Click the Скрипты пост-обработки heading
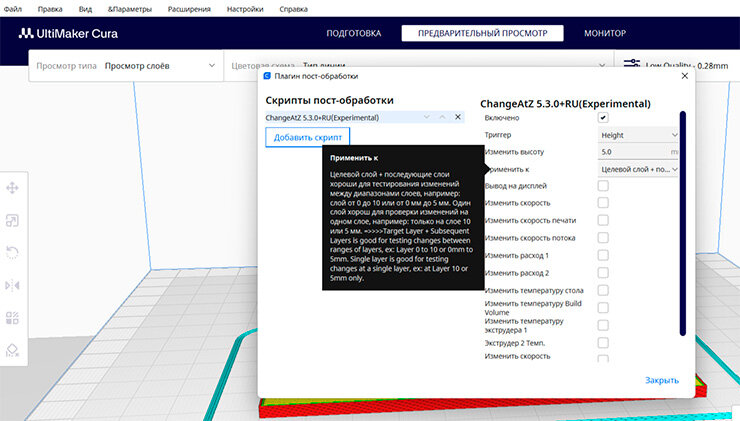Image resolution: width=740 pixels, height=421 pixels. (x=329, y=100)
